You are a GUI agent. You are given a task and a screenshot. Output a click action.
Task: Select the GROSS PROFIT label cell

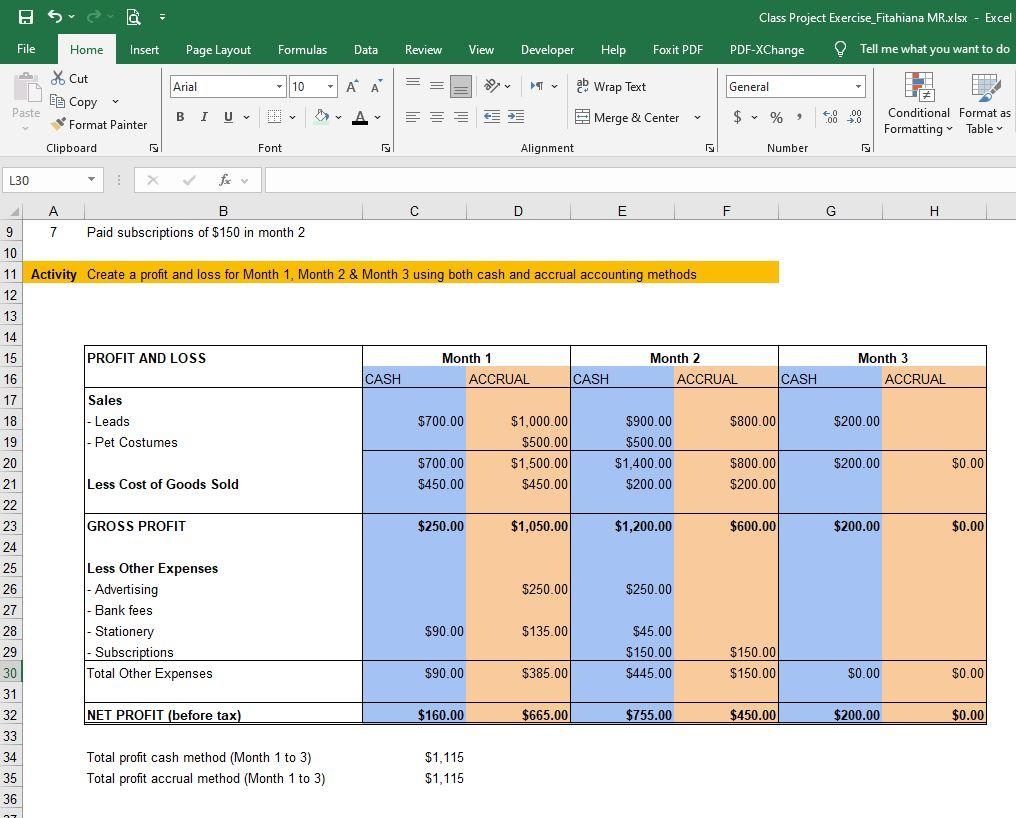pos(223,526)
